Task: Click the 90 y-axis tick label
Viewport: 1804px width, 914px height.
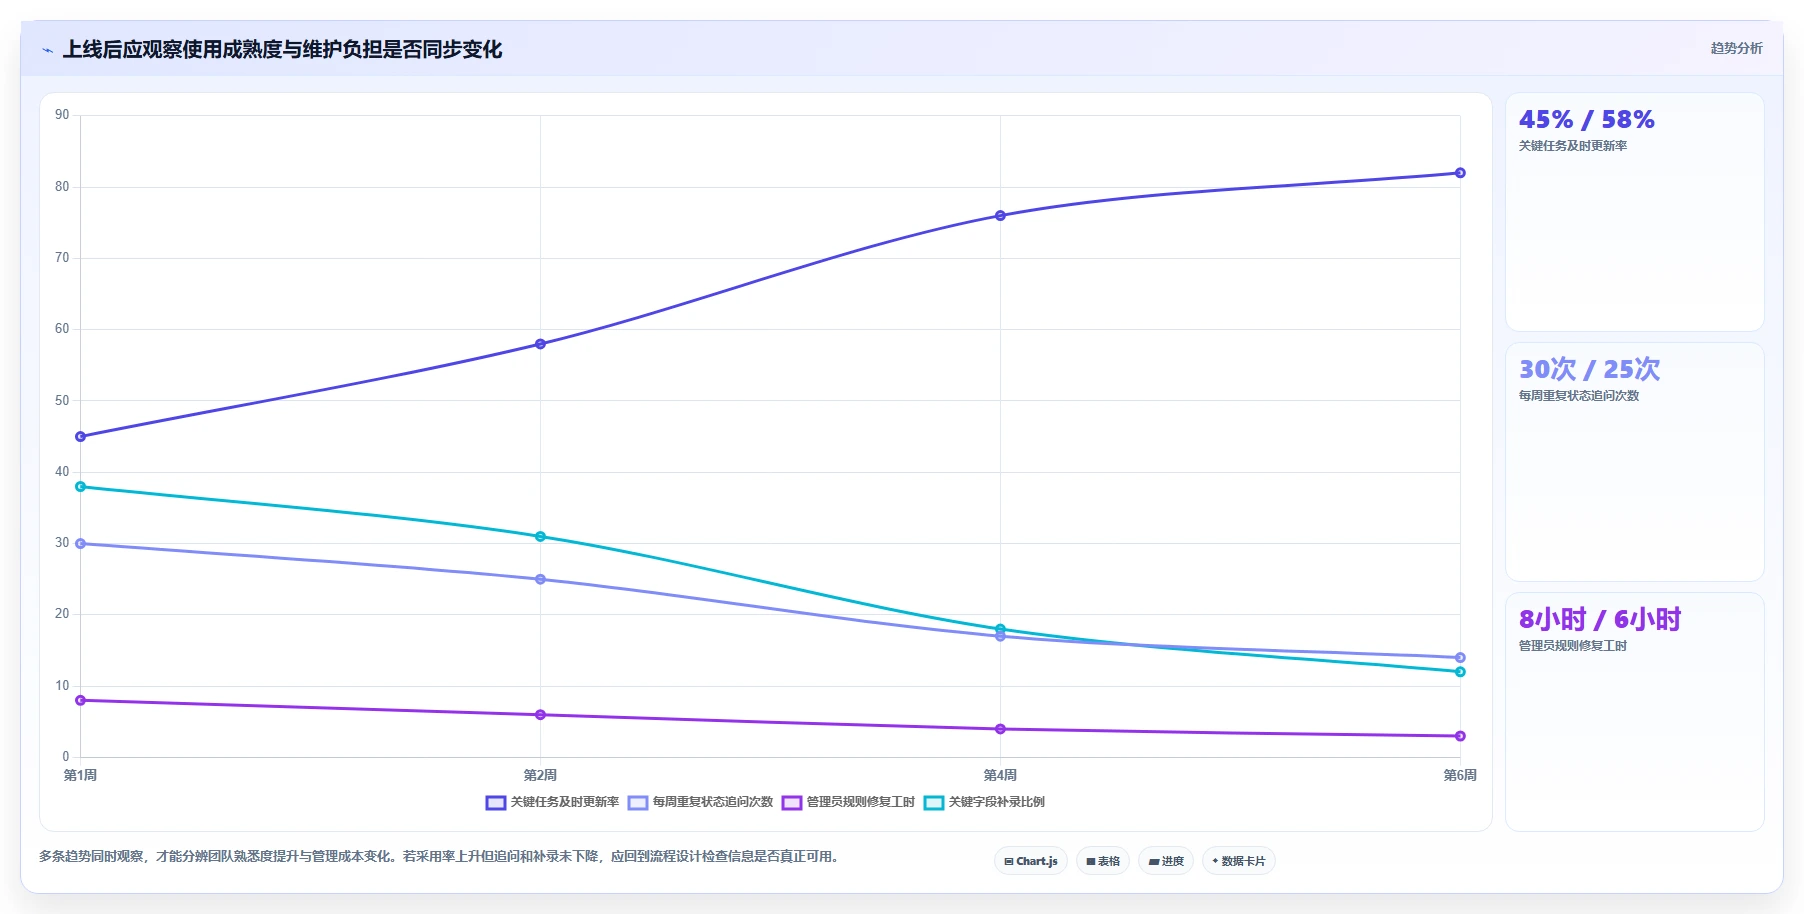Action: pyautogui.click(x=62, y=115)
